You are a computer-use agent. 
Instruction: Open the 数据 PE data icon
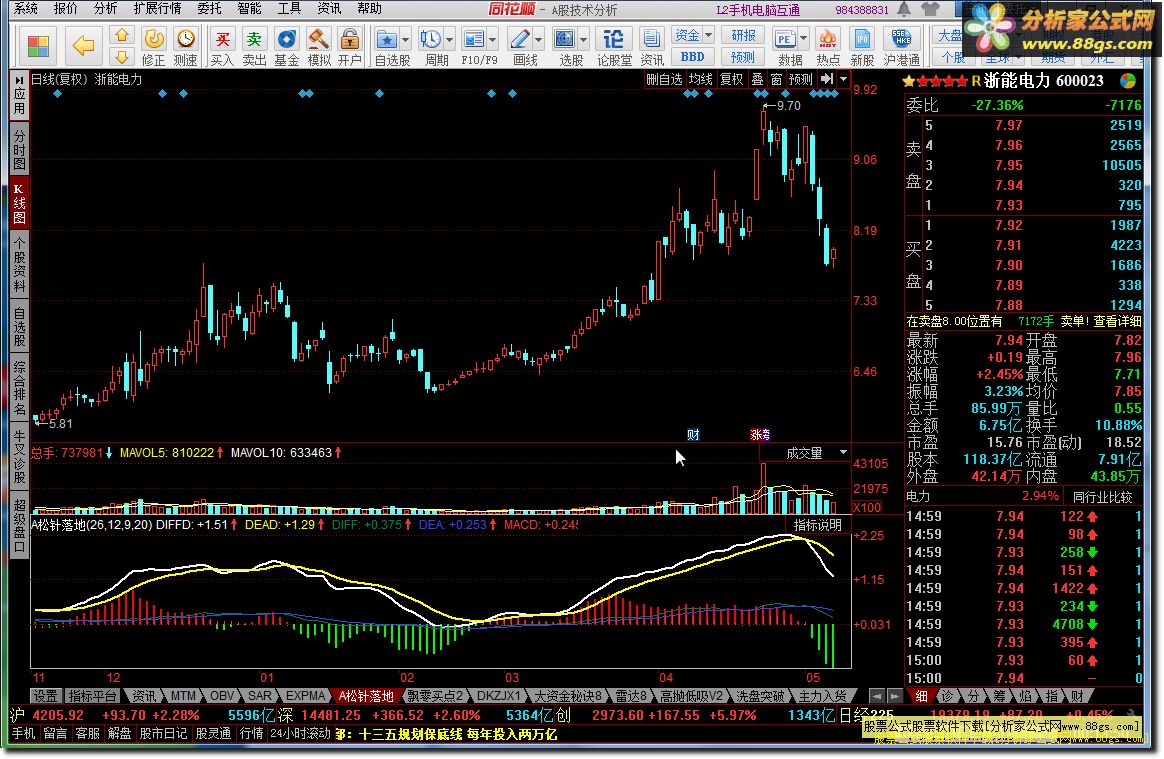point(784,39)
